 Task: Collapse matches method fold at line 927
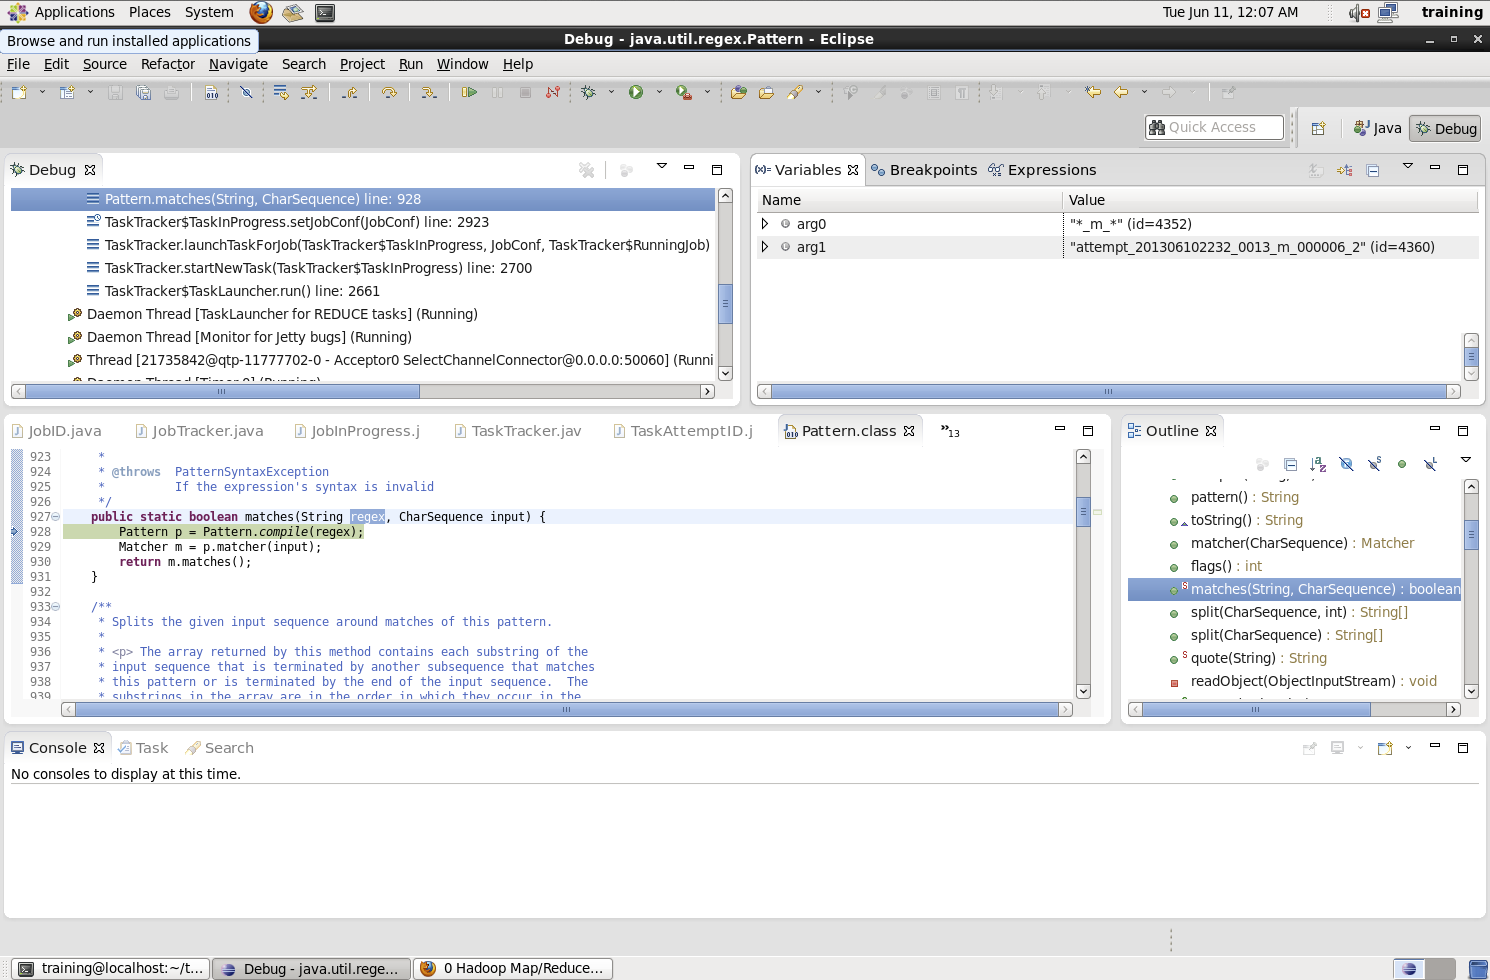(55, 517)
